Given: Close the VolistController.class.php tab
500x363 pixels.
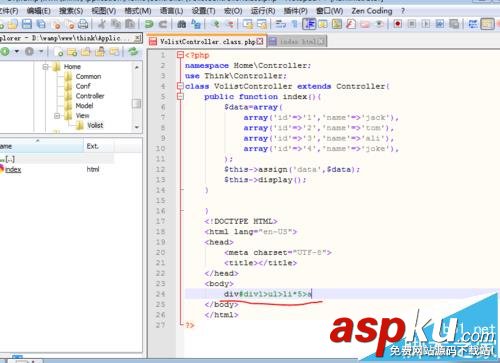Looking at the screenshot, I should [x=260, y=42].
